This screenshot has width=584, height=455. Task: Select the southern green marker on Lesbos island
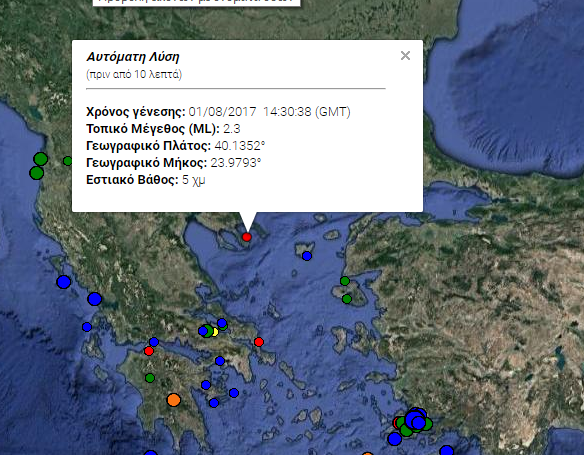tap(347, 299)
